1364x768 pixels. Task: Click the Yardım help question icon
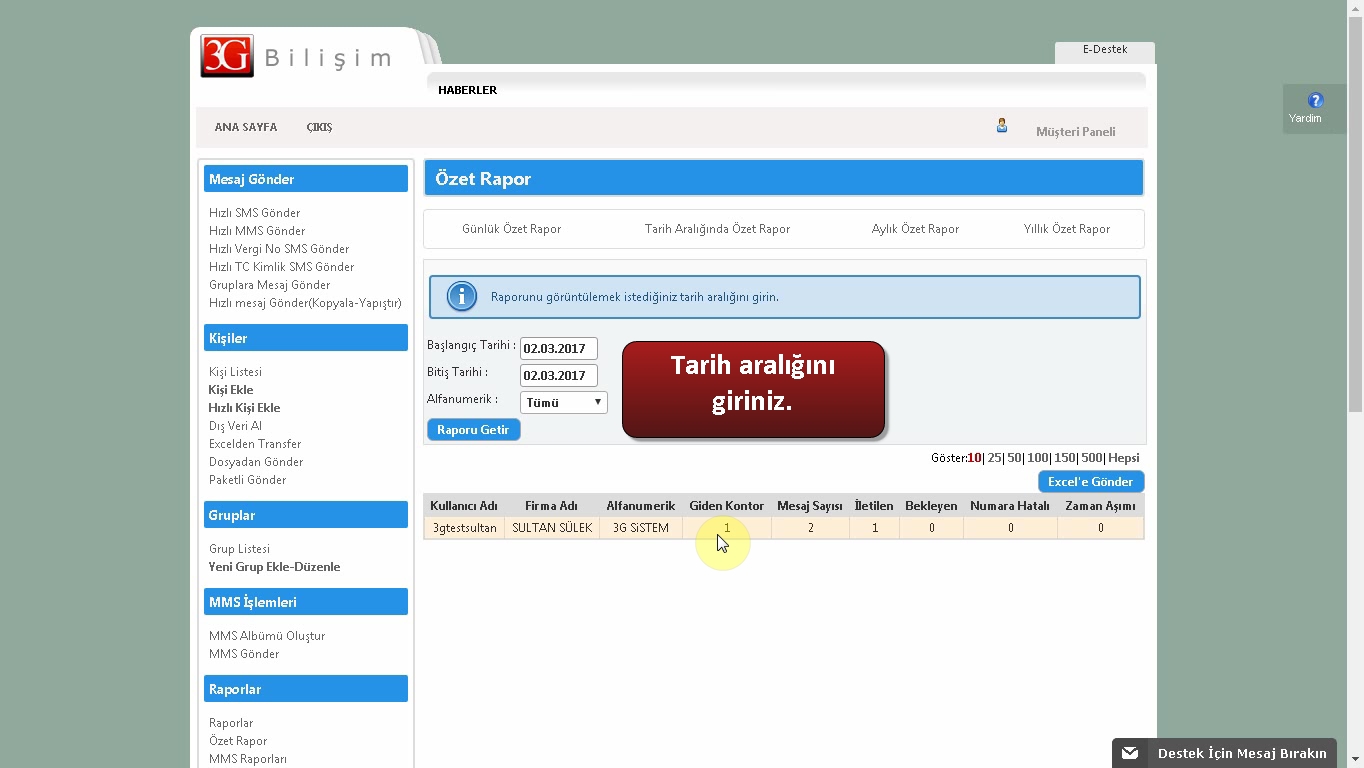pos(1315,101)
